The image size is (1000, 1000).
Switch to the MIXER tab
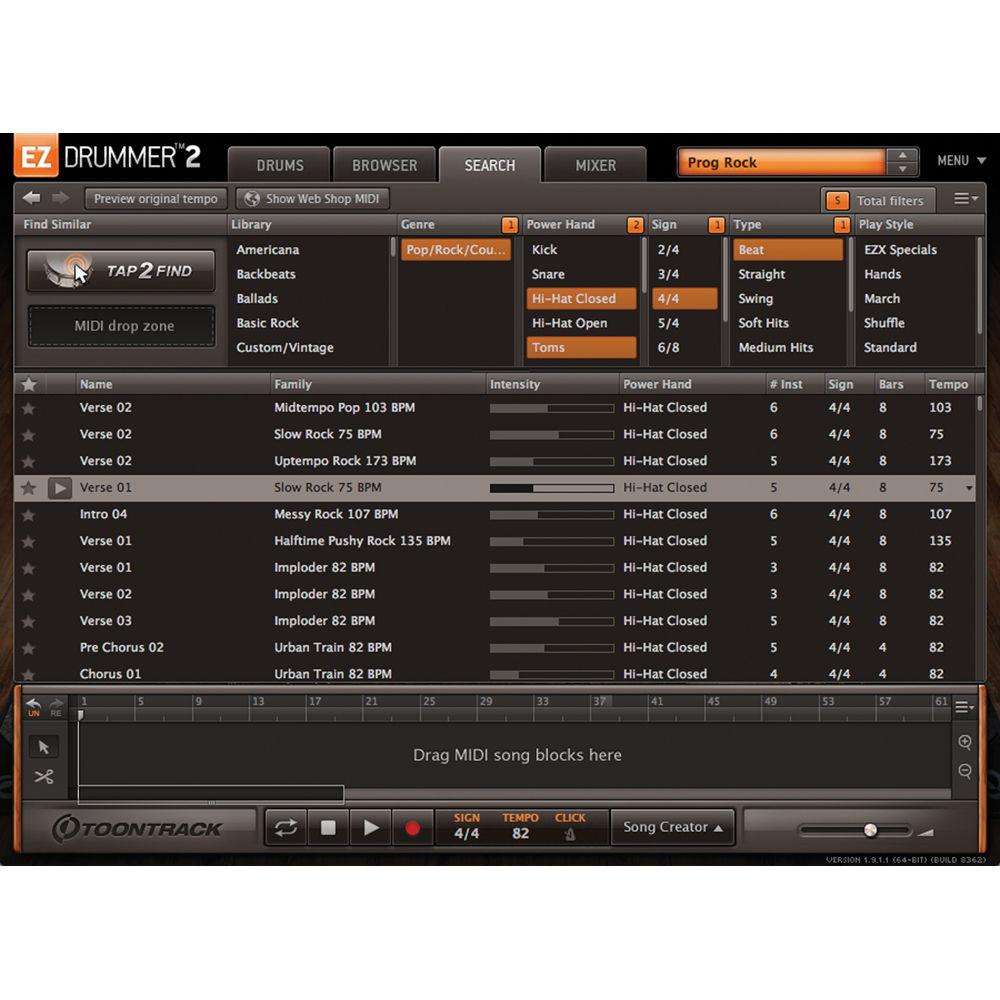point(595,165)
